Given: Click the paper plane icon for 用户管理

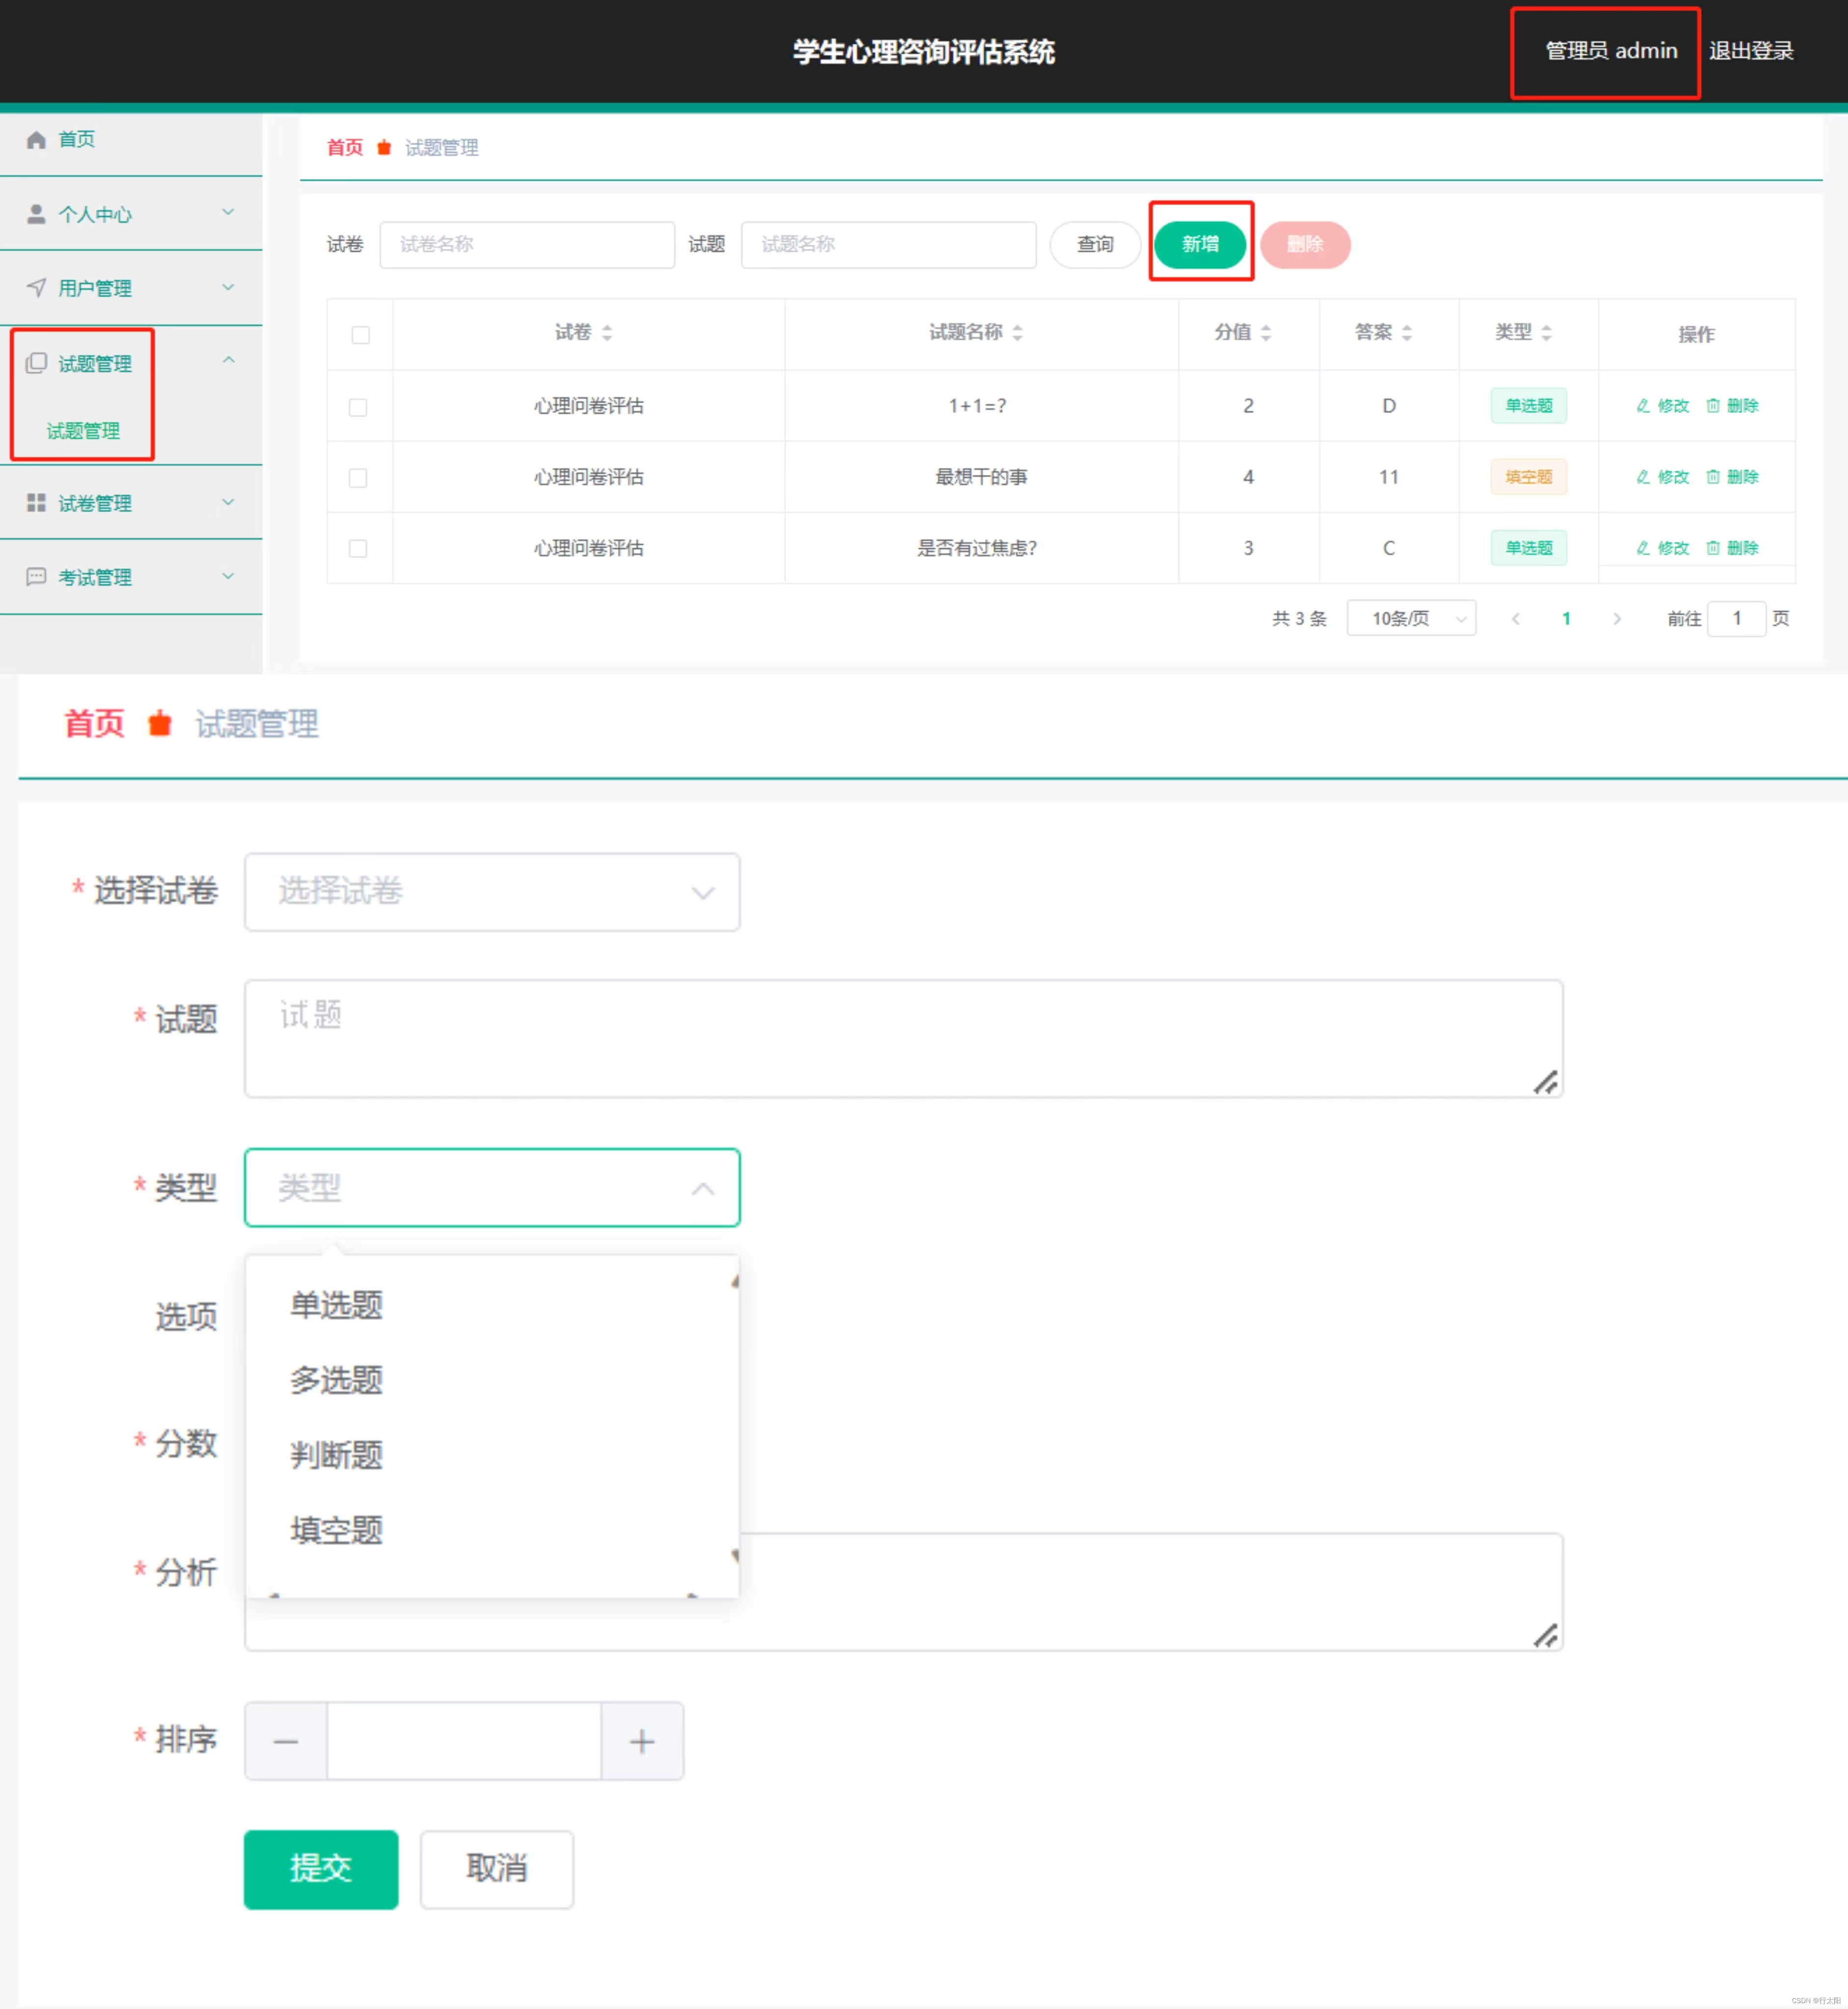Looking at the screenshot, I should (x=36, y=288).
